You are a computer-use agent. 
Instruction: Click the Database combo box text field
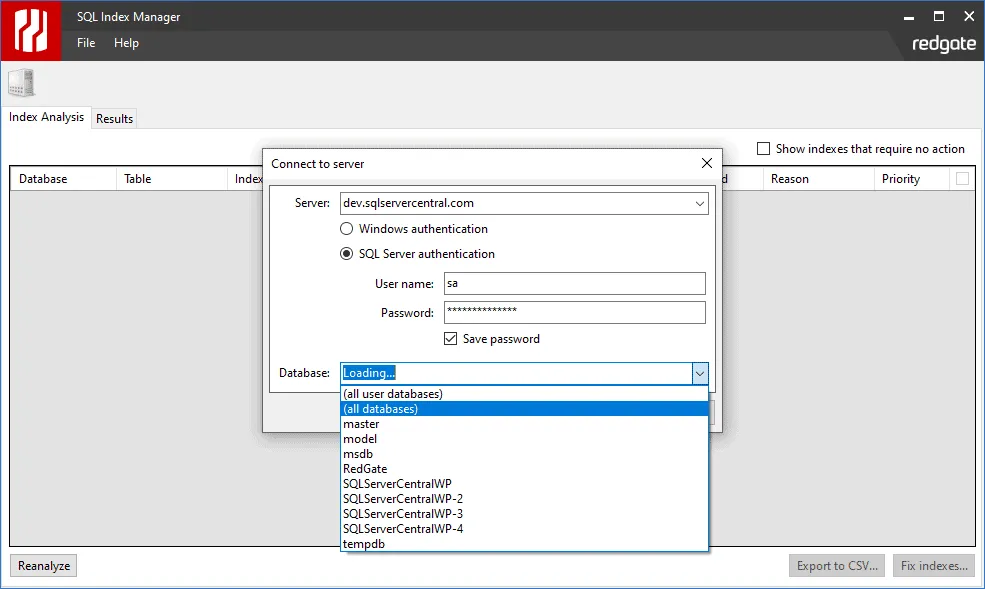point(516,373)
